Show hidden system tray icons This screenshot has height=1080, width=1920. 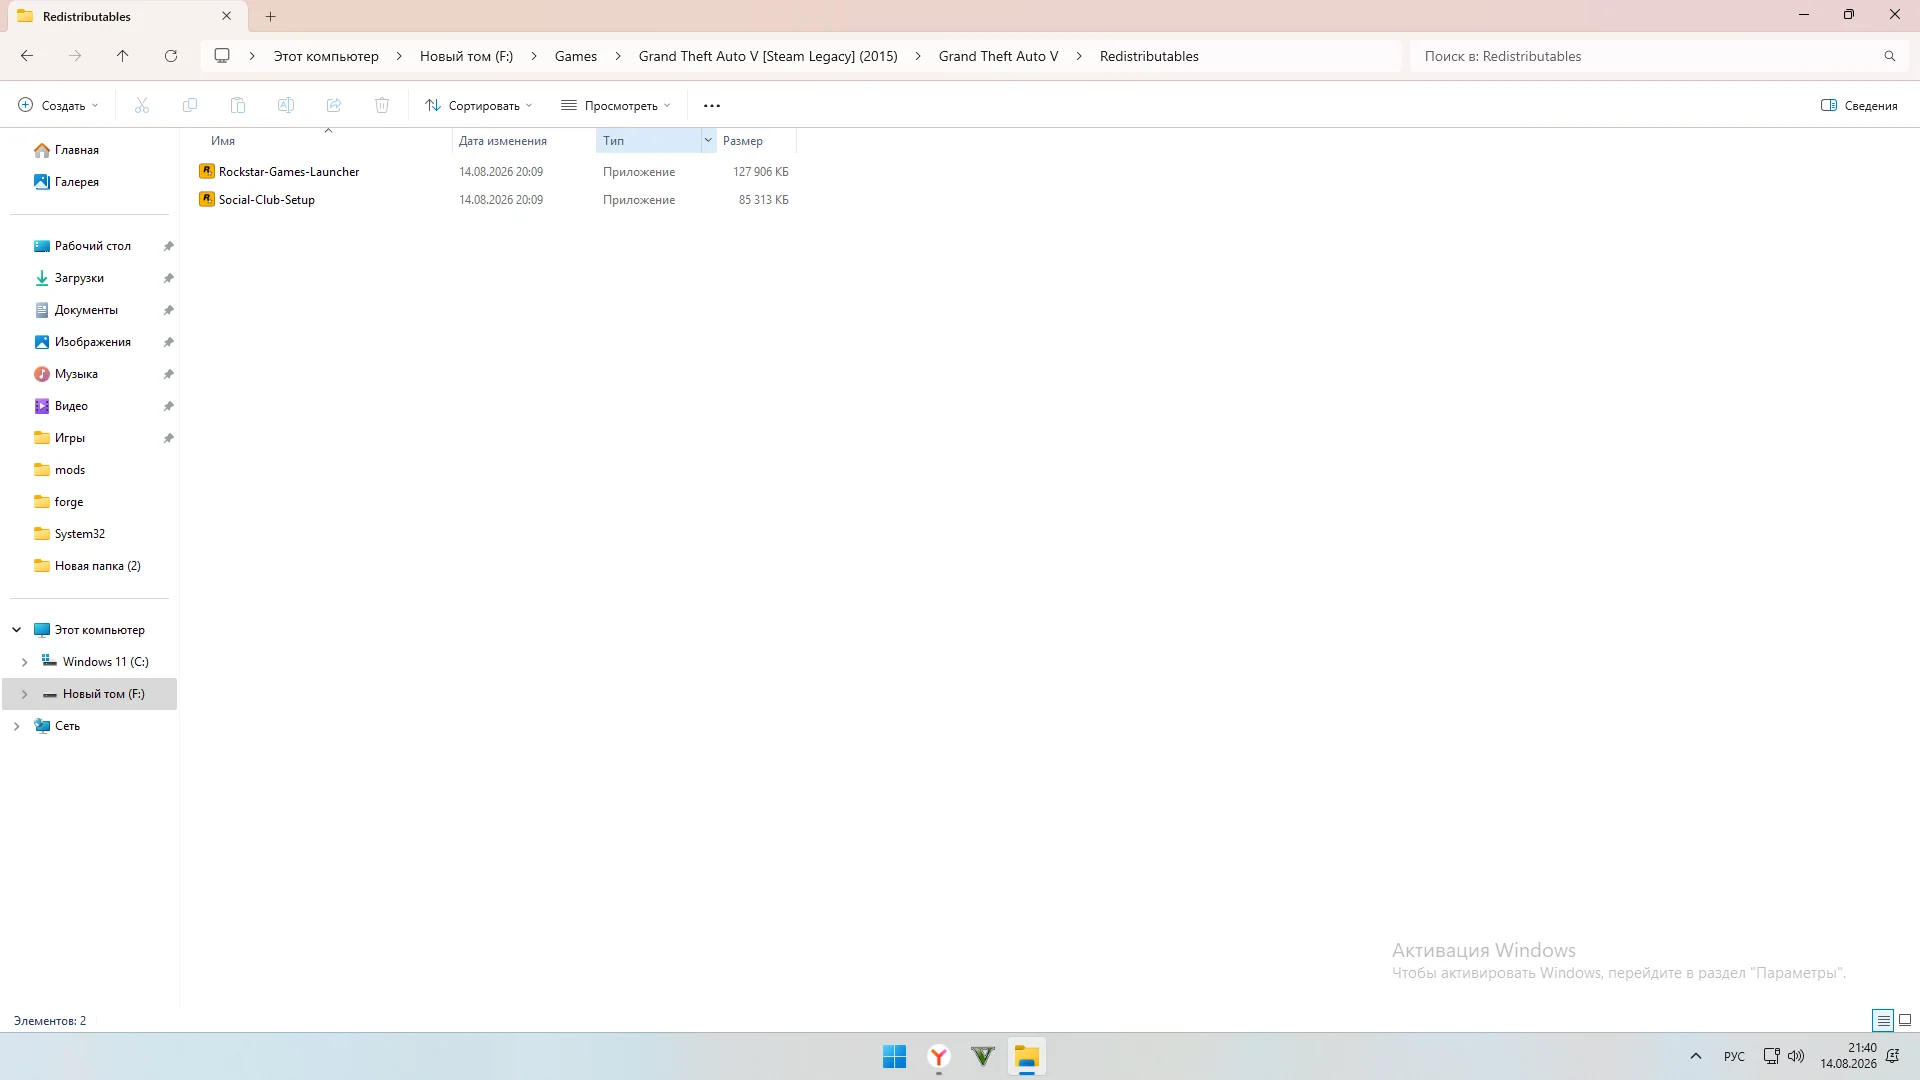pos(1696,1056)
